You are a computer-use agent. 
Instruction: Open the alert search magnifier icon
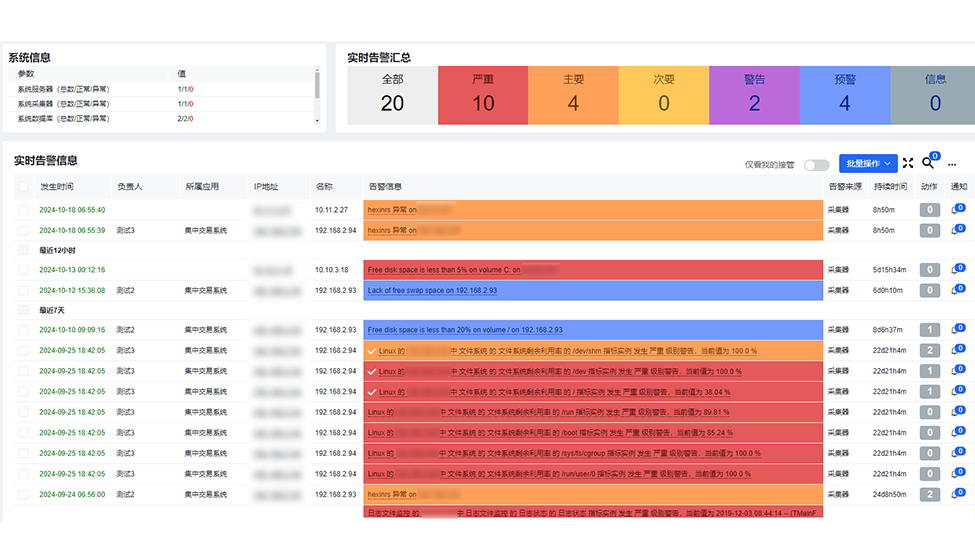[x=928, y=163]
